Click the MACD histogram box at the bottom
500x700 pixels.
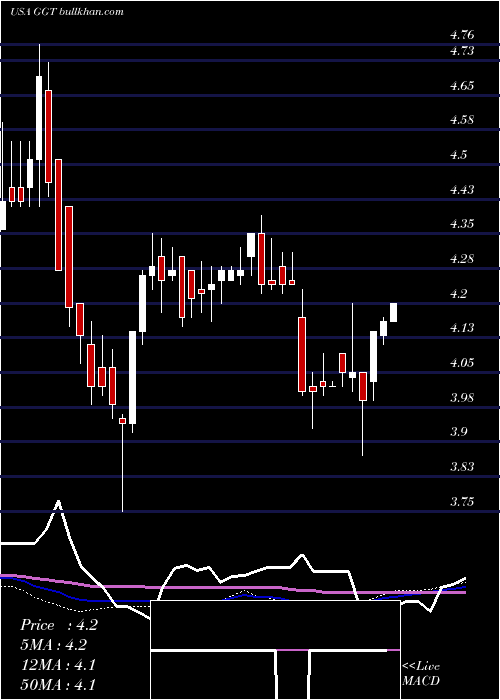(275, 650)
